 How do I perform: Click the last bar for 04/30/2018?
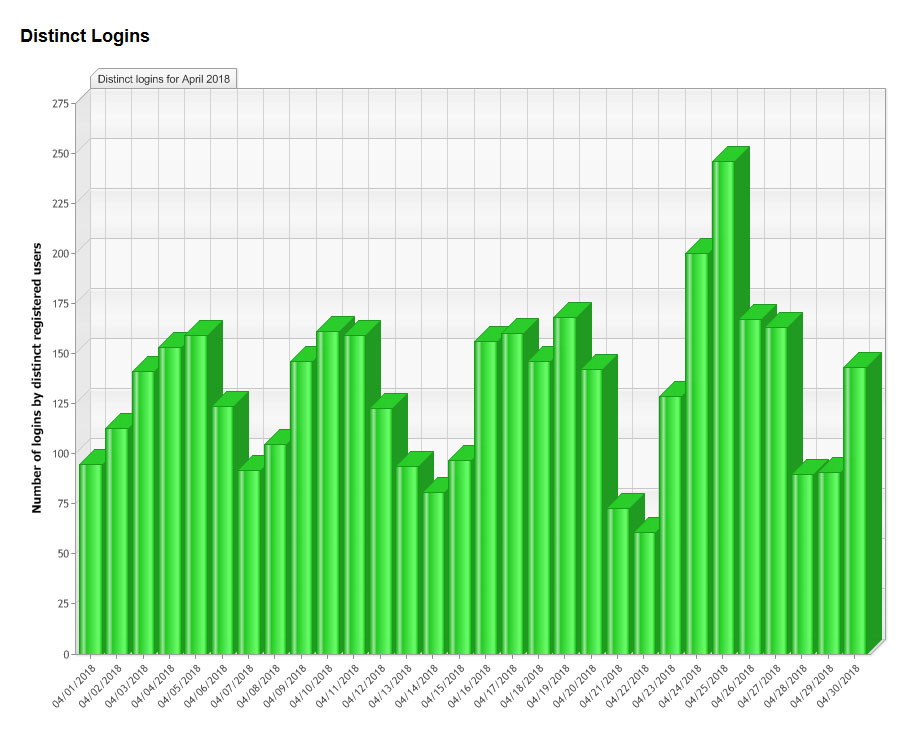coord(854,510)
